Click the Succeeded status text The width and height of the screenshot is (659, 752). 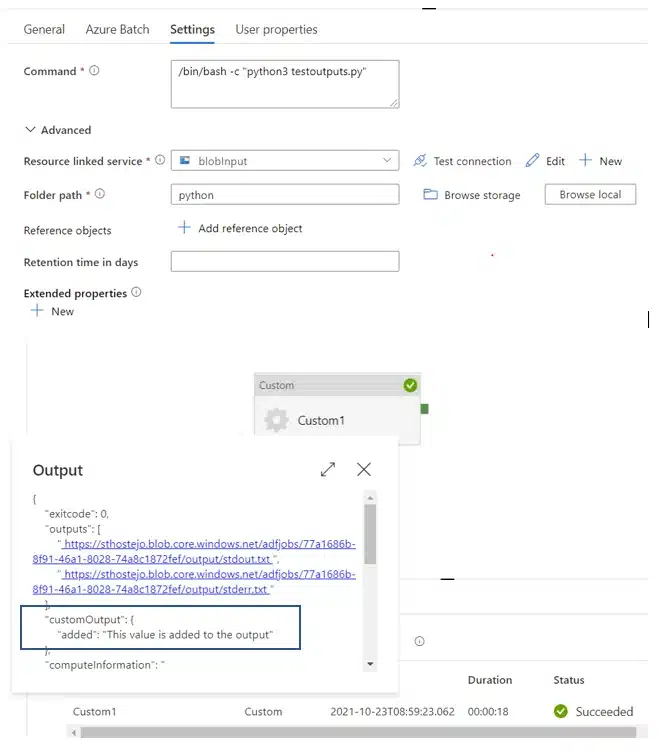pos(604,712)
